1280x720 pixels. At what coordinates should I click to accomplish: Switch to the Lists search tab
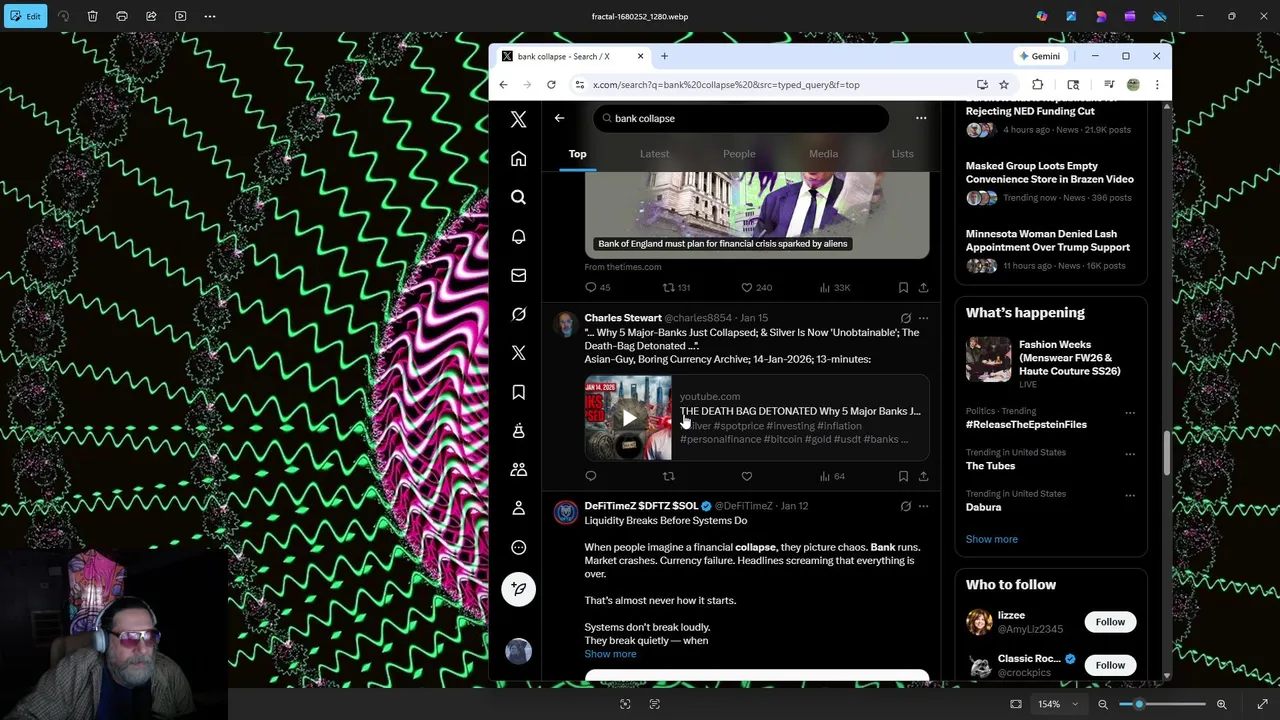point(902,154)
